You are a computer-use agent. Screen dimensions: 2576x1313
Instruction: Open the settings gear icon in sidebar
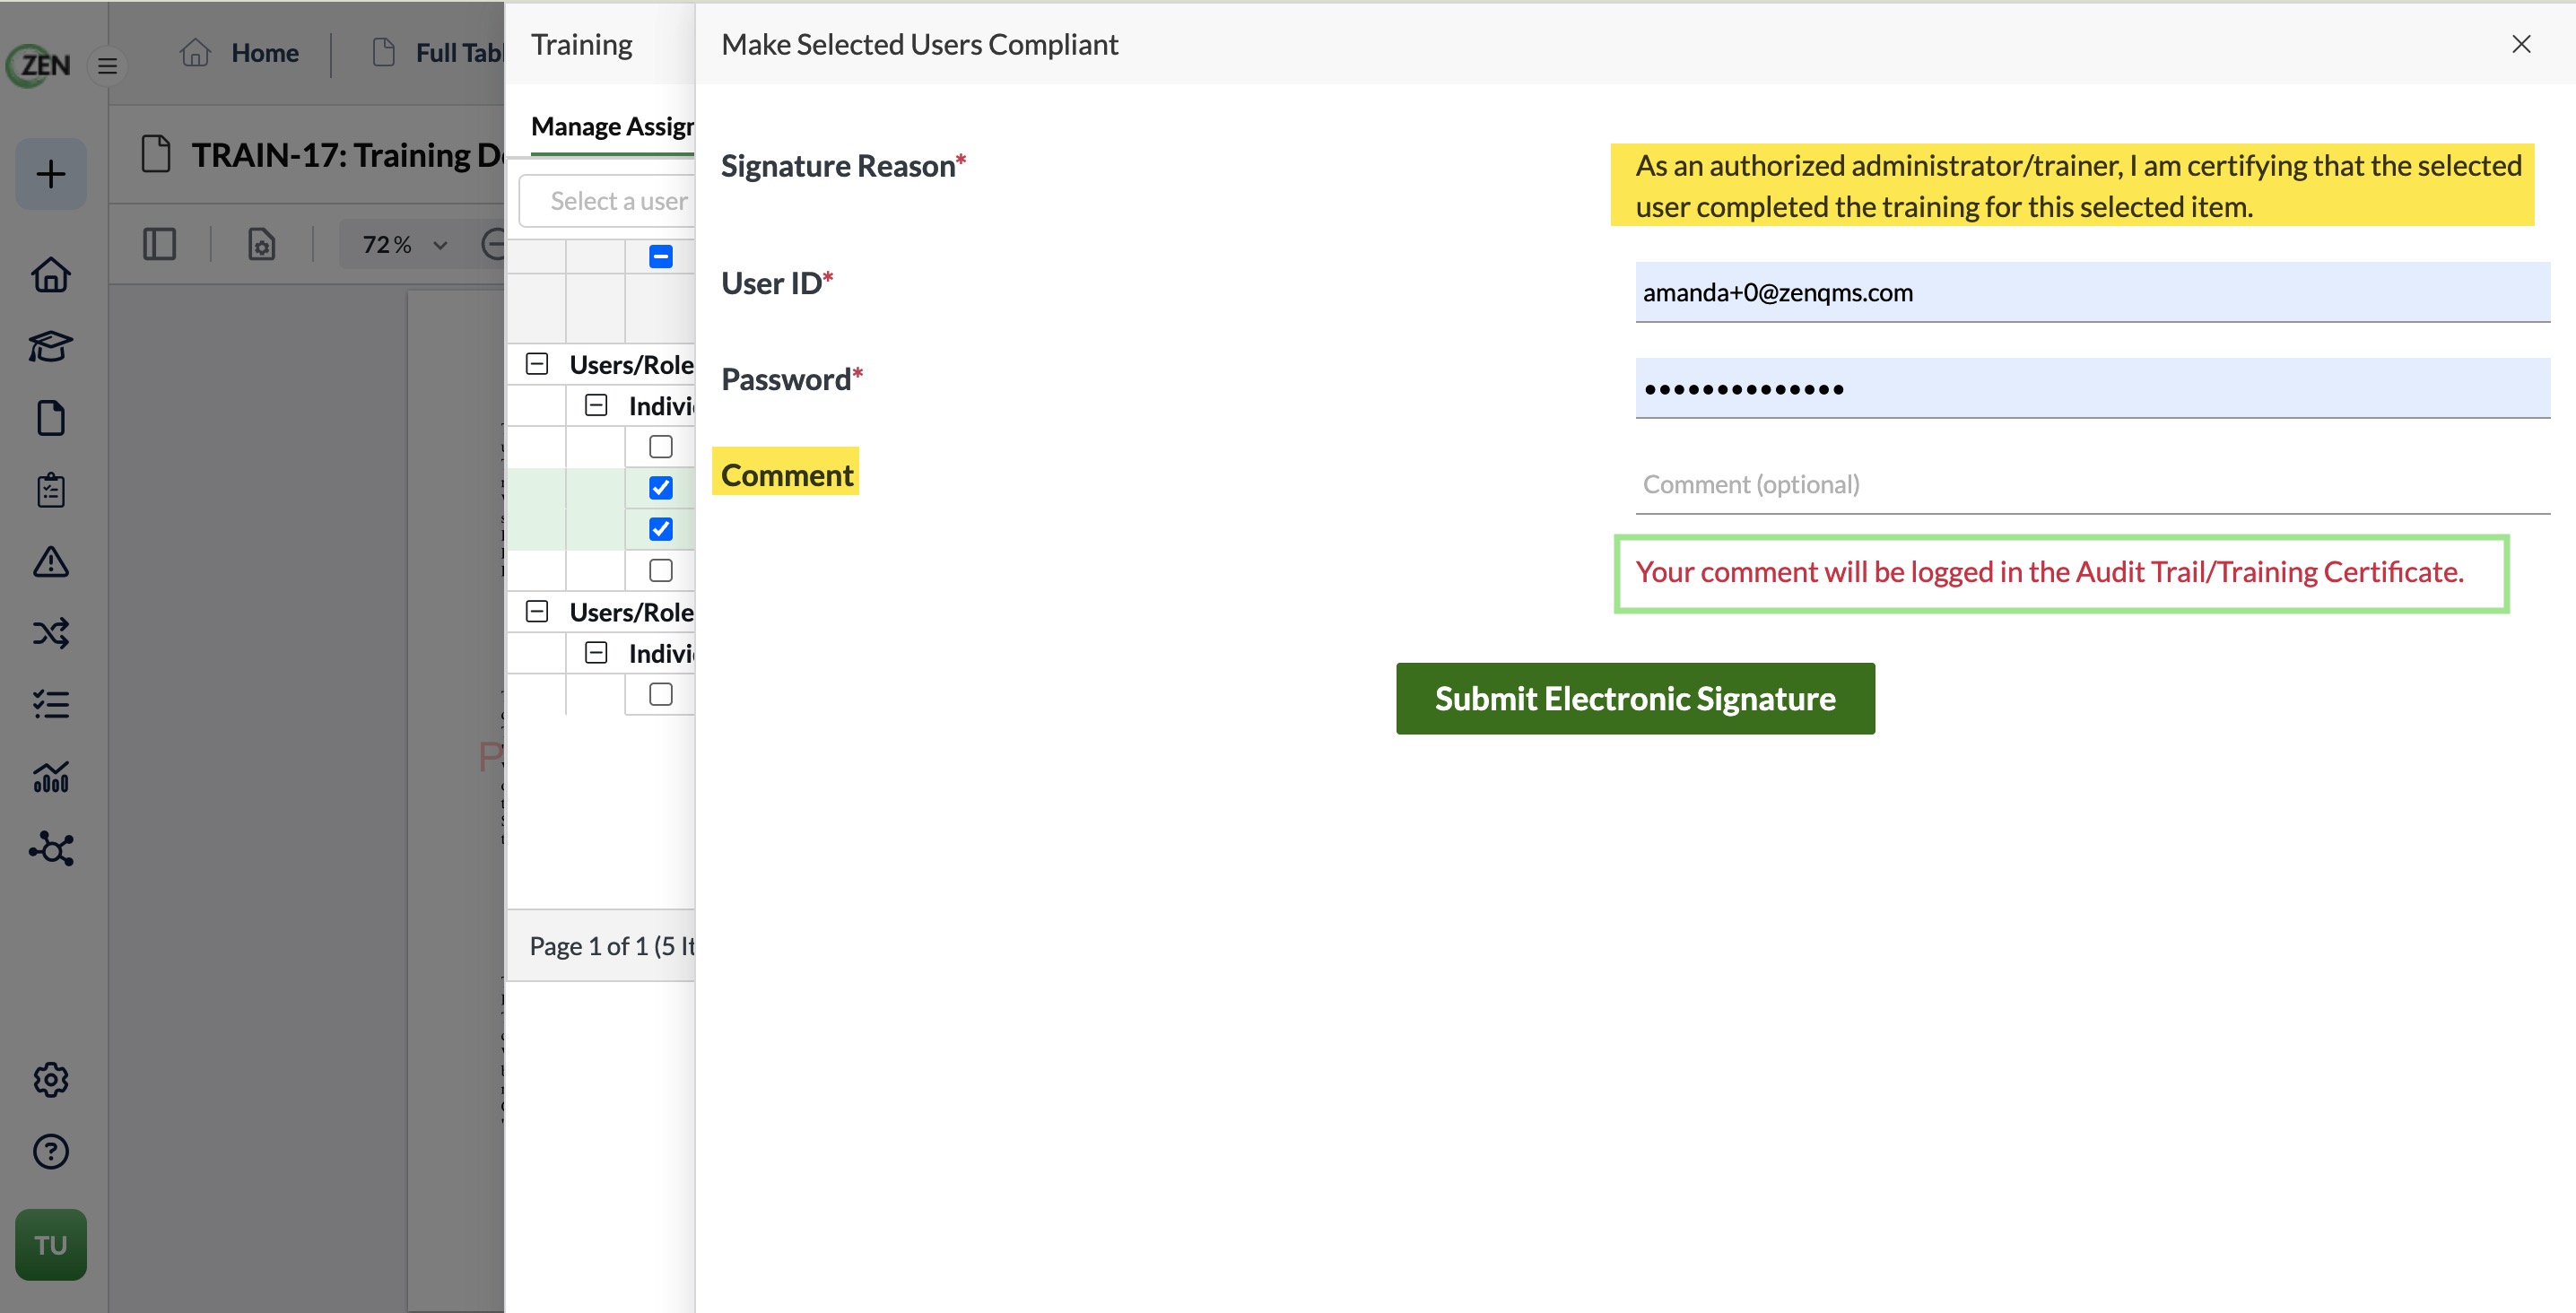51,1080
